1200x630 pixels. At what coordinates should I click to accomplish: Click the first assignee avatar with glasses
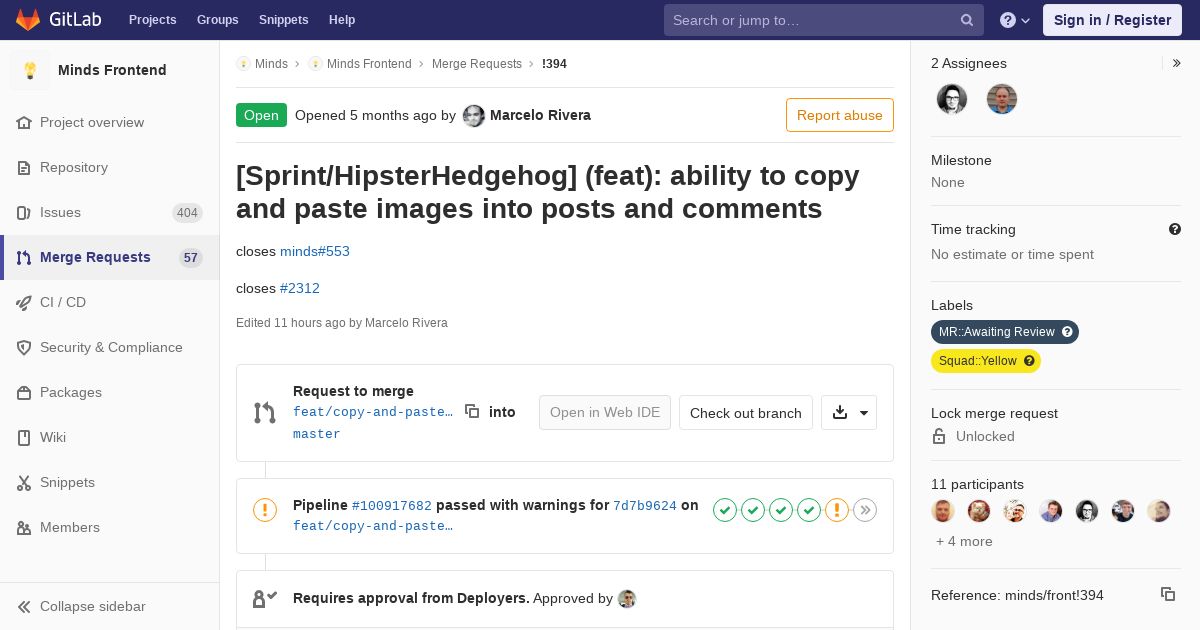click(952, 99)
